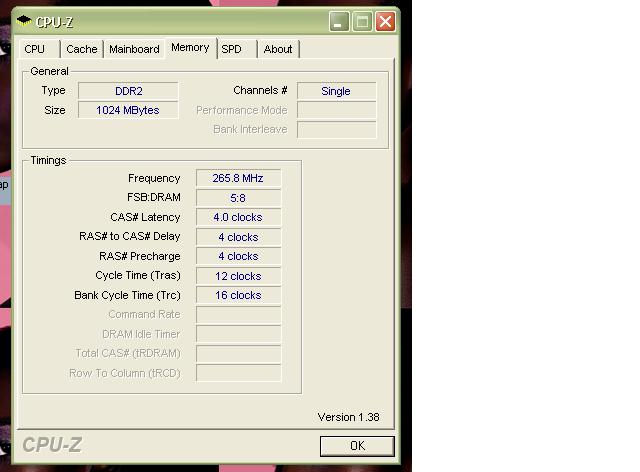Click the Bank Cycle Time (Trc) label

(127, 295)
